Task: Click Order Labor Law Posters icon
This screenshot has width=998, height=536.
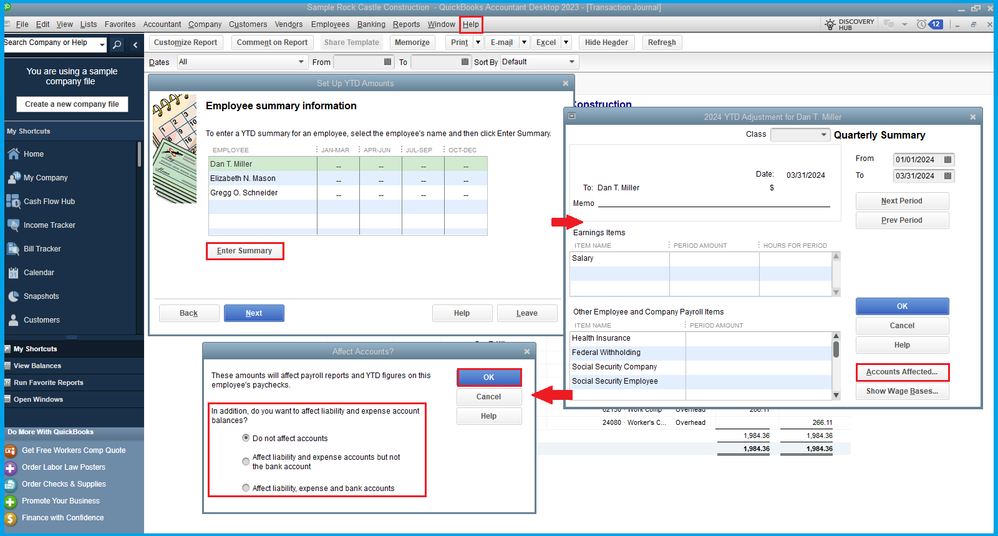Action: (10, 468)
